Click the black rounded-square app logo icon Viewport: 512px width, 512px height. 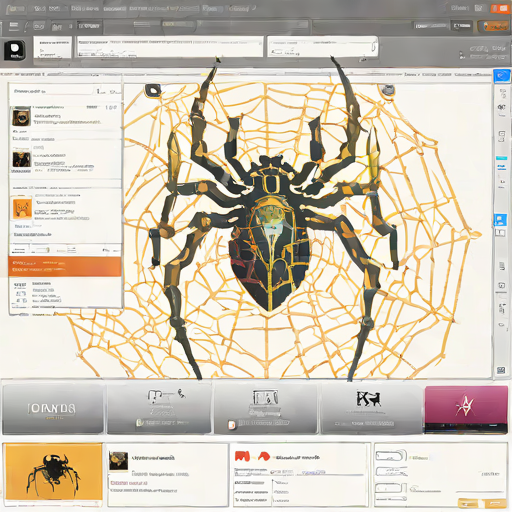pyautogui.click(x=15, y=50)
